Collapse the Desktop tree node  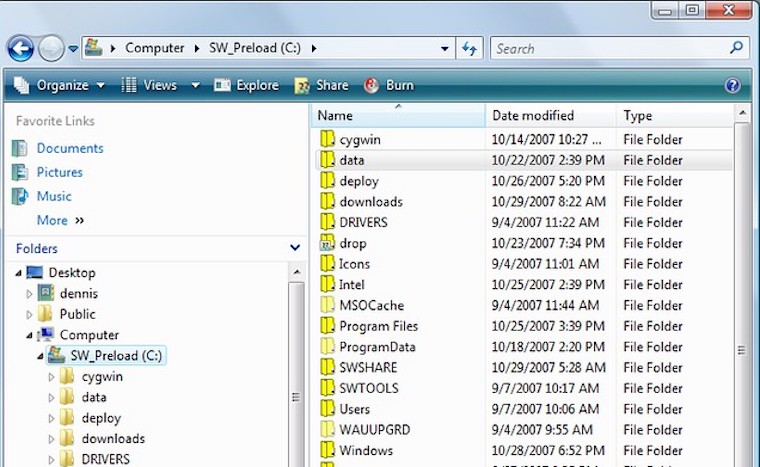pos(18,273)
